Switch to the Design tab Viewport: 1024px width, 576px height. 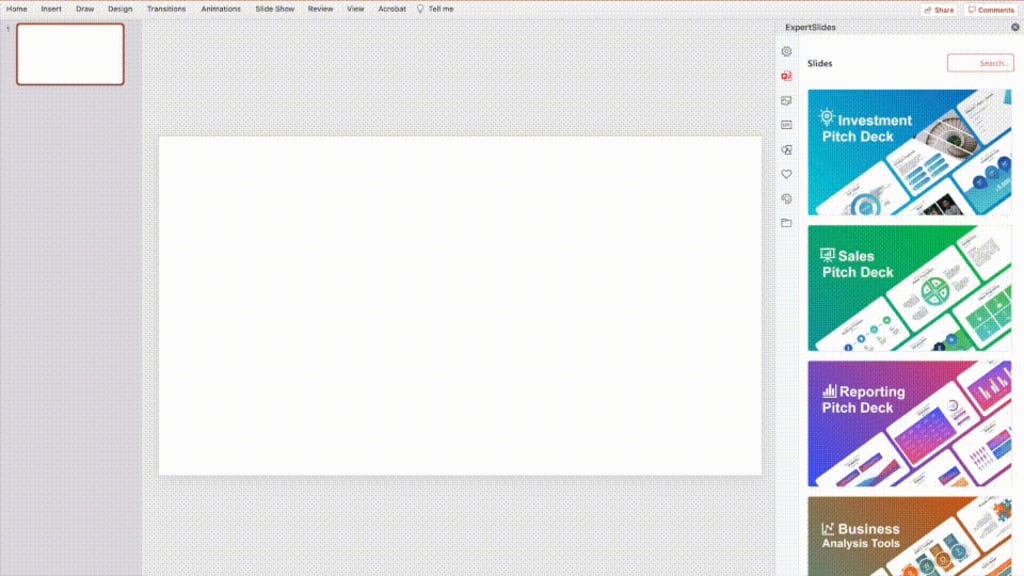pyautogui.click(x=120, y=9)
